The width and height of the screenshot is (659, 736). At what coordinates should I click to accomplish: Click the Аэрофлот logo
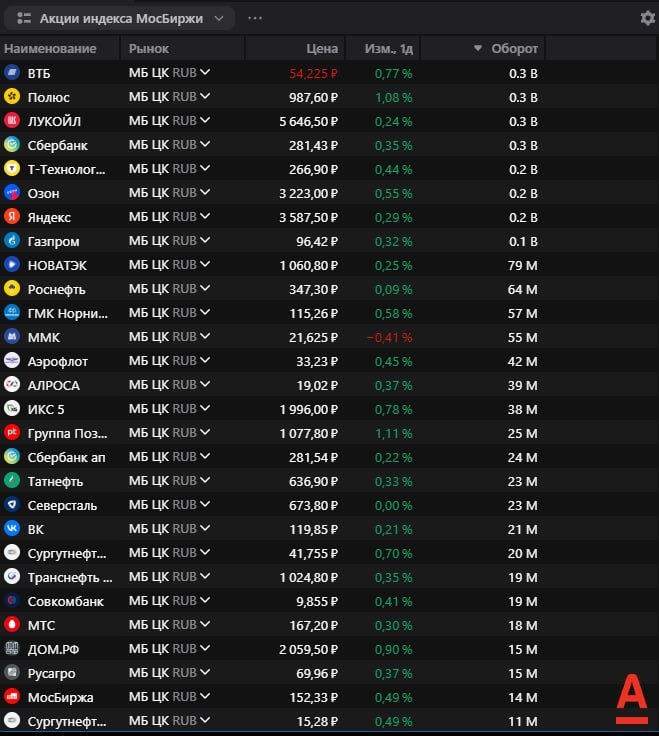(x=12, y=360)
